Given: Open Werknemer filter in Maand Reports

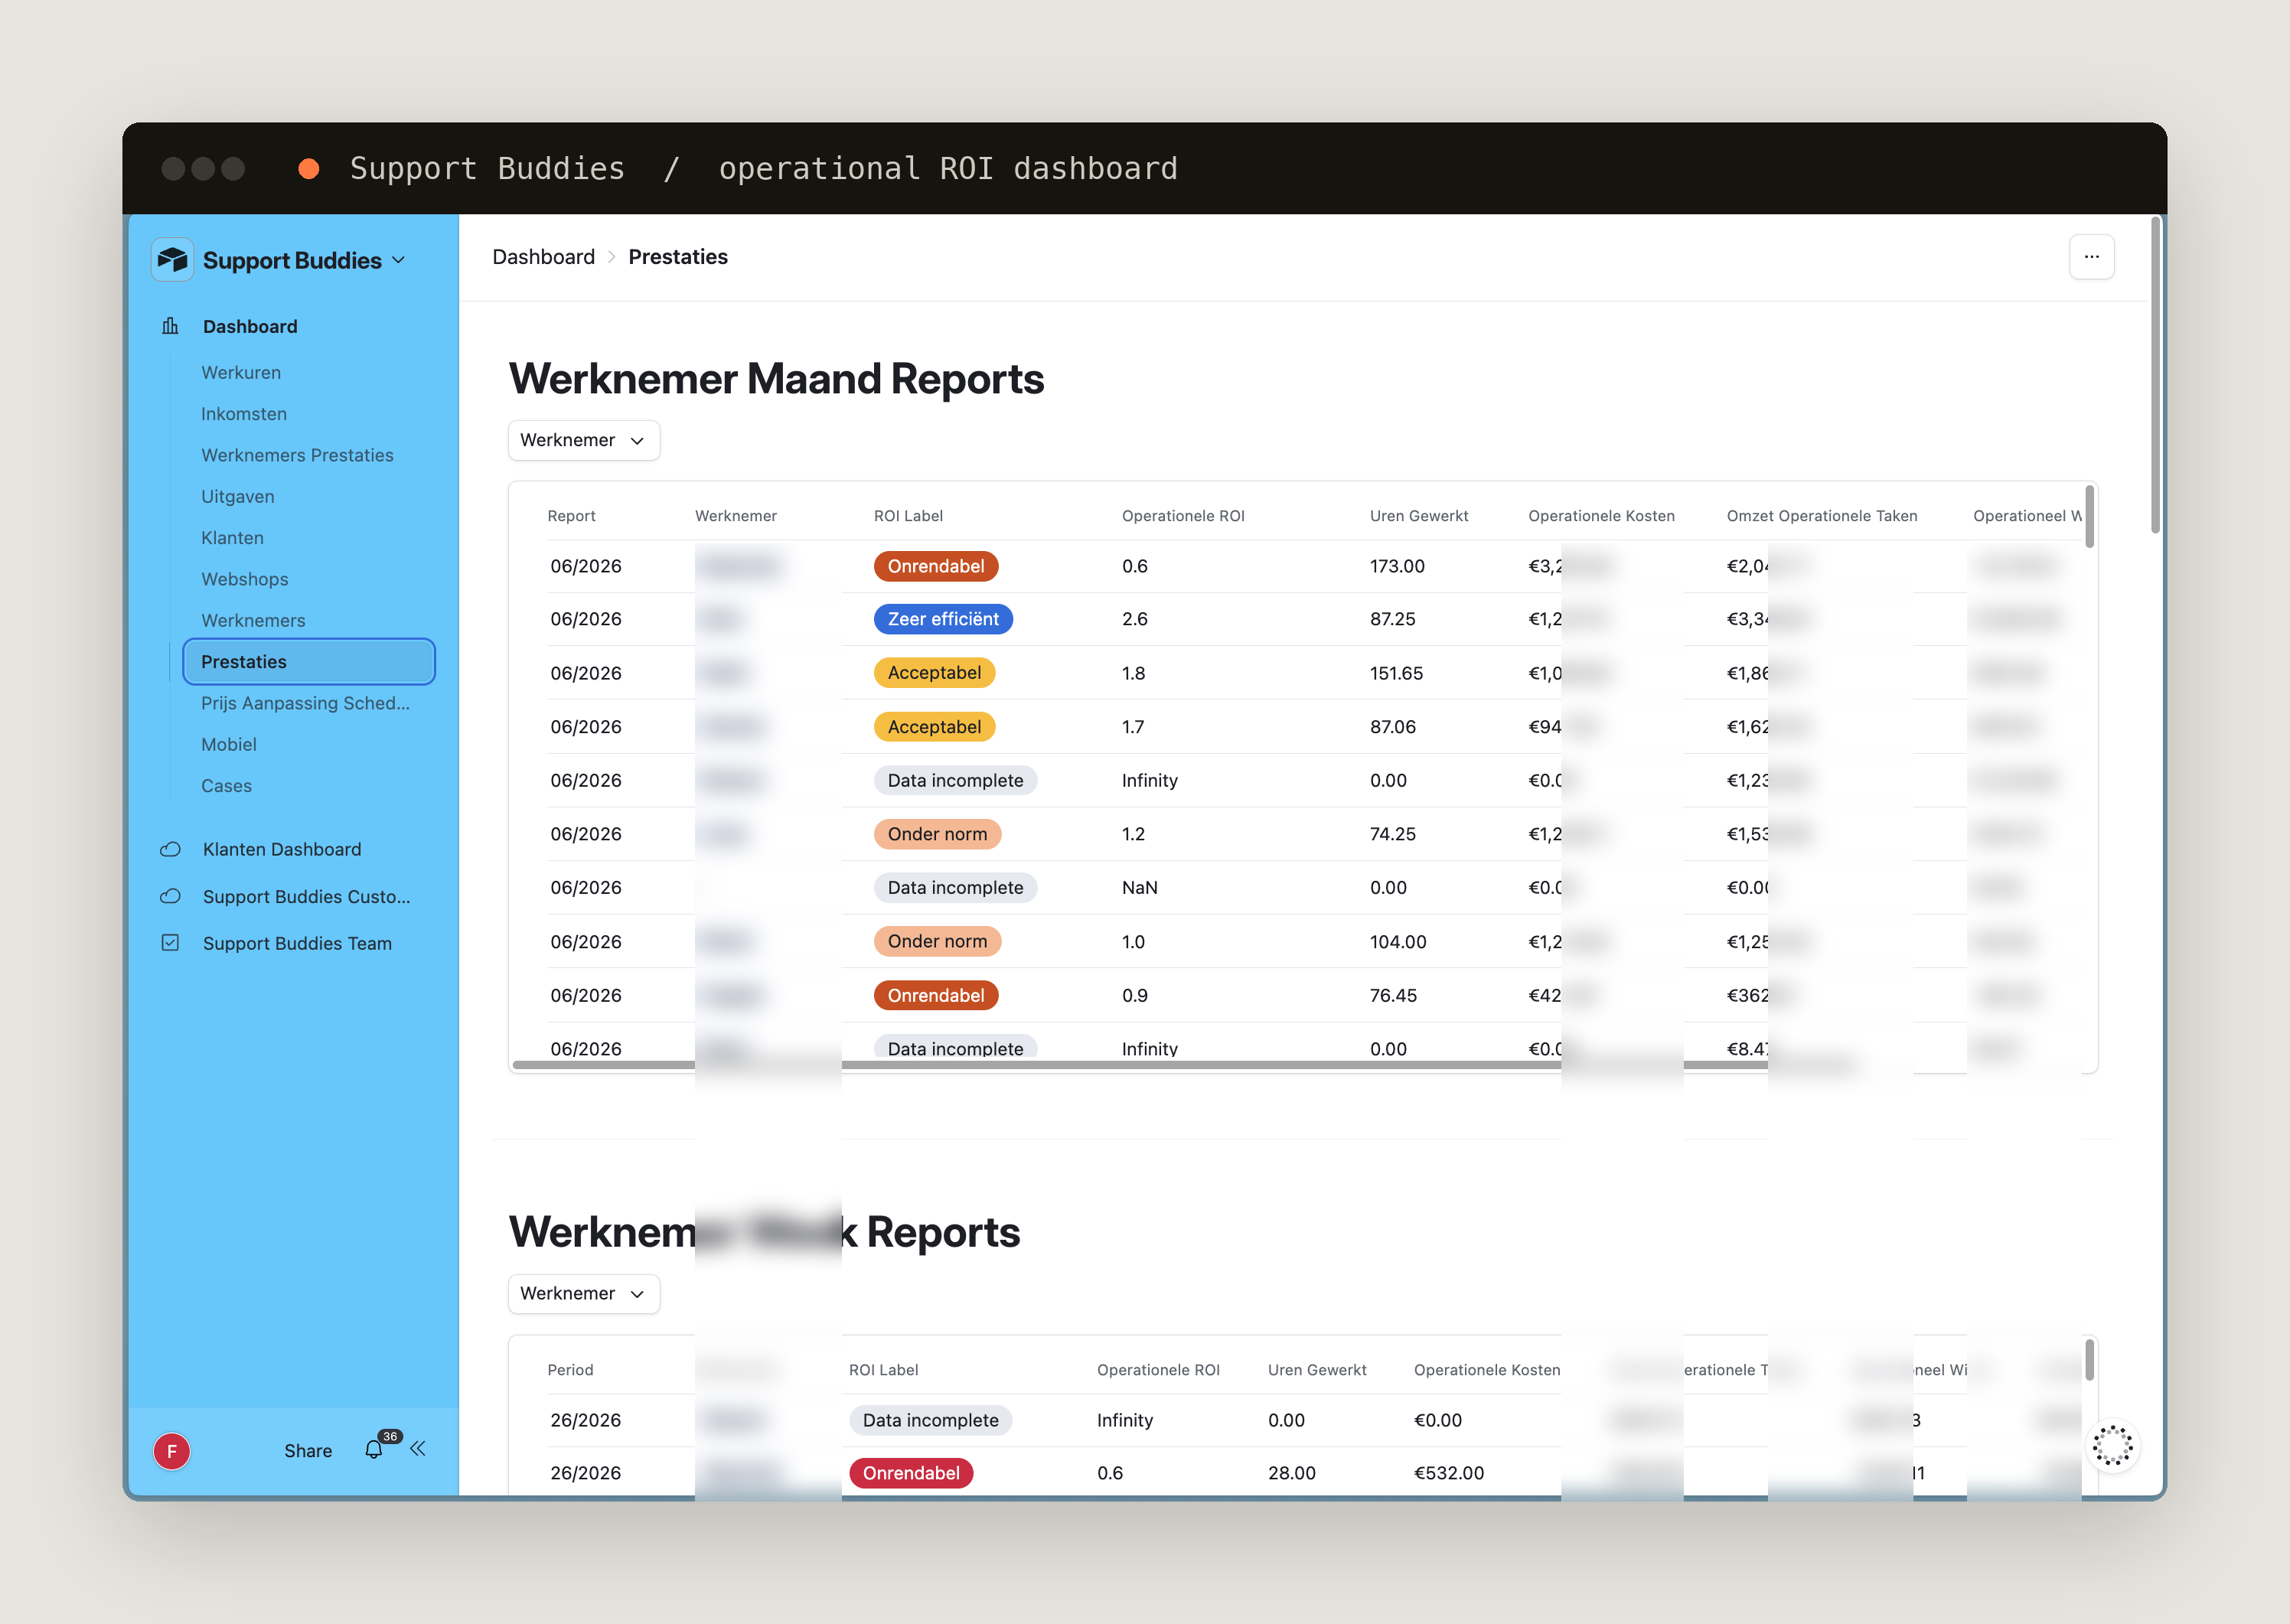Looking at the screenshot, I should pyautogui.click(x=584, y=440).
